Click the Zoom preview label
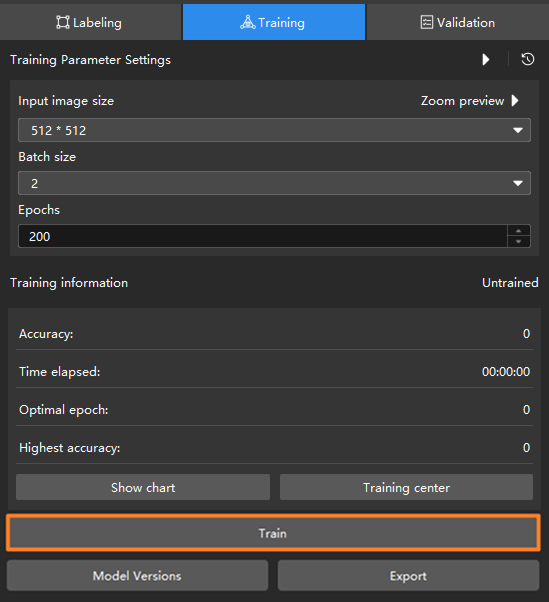 (x=462, y=101)
